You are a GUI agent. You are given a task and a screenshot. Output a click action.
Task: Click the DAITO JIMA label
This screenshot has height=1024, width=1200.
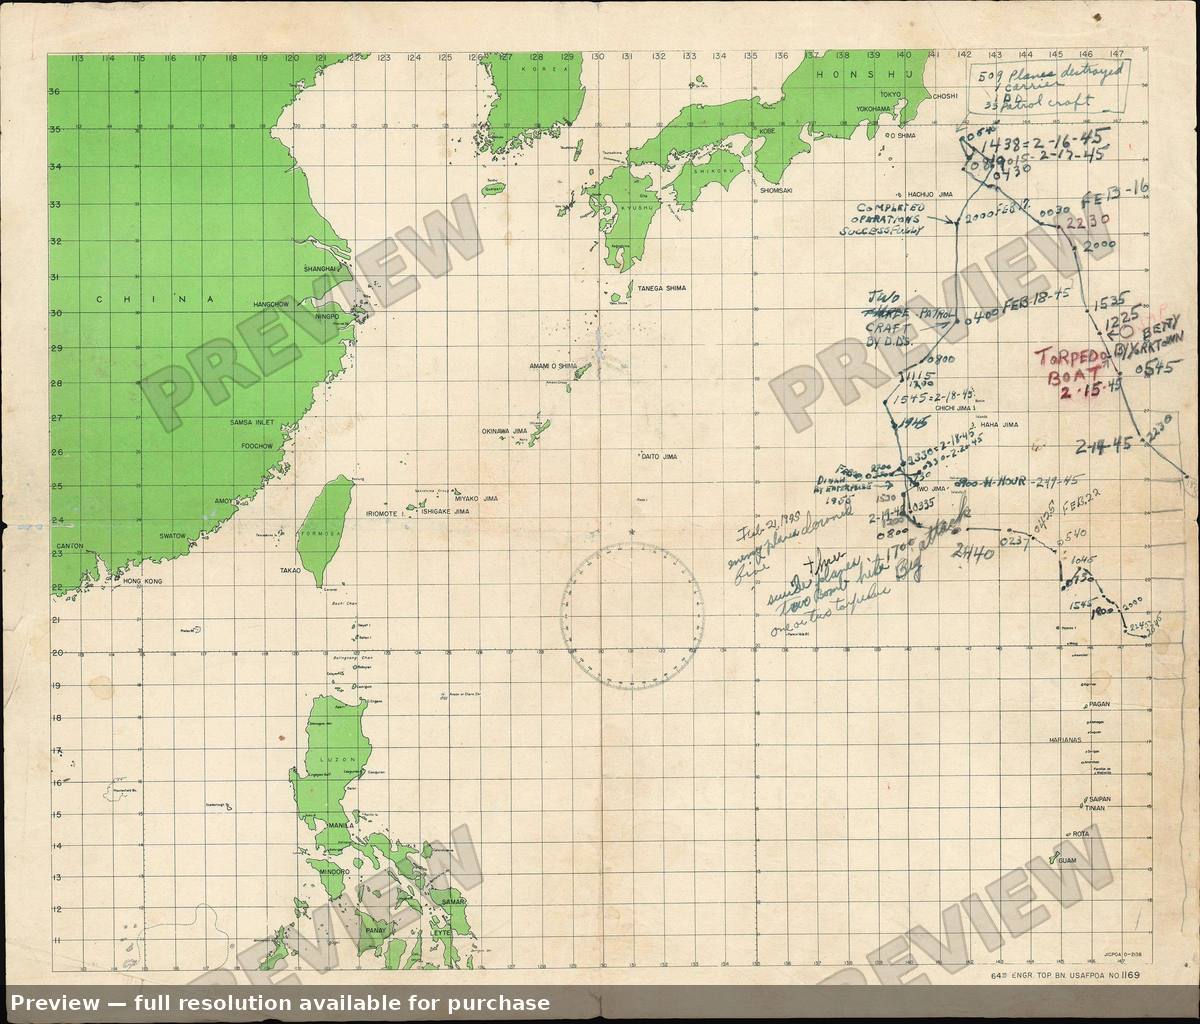659,456
